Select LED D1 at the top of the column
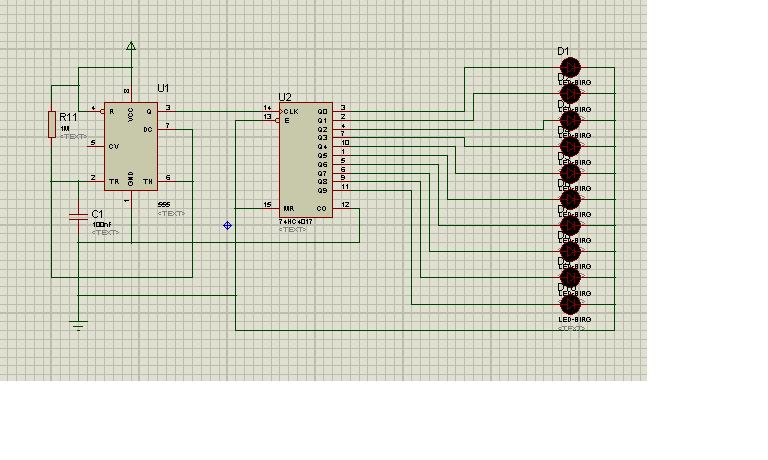768x460 pixels. click(x=570, y=68)
